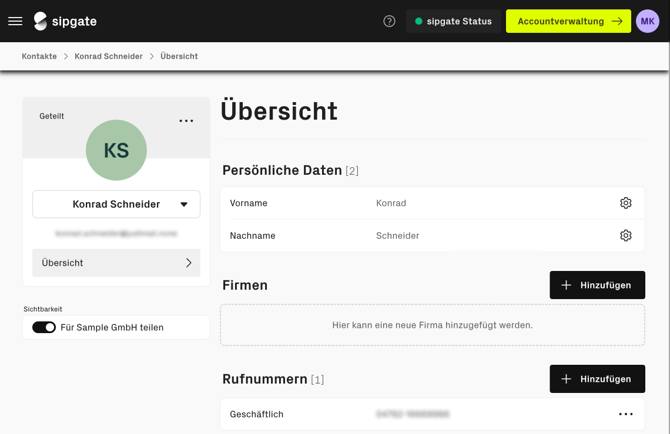Open Accountverwaltung button

click(568, 21)
